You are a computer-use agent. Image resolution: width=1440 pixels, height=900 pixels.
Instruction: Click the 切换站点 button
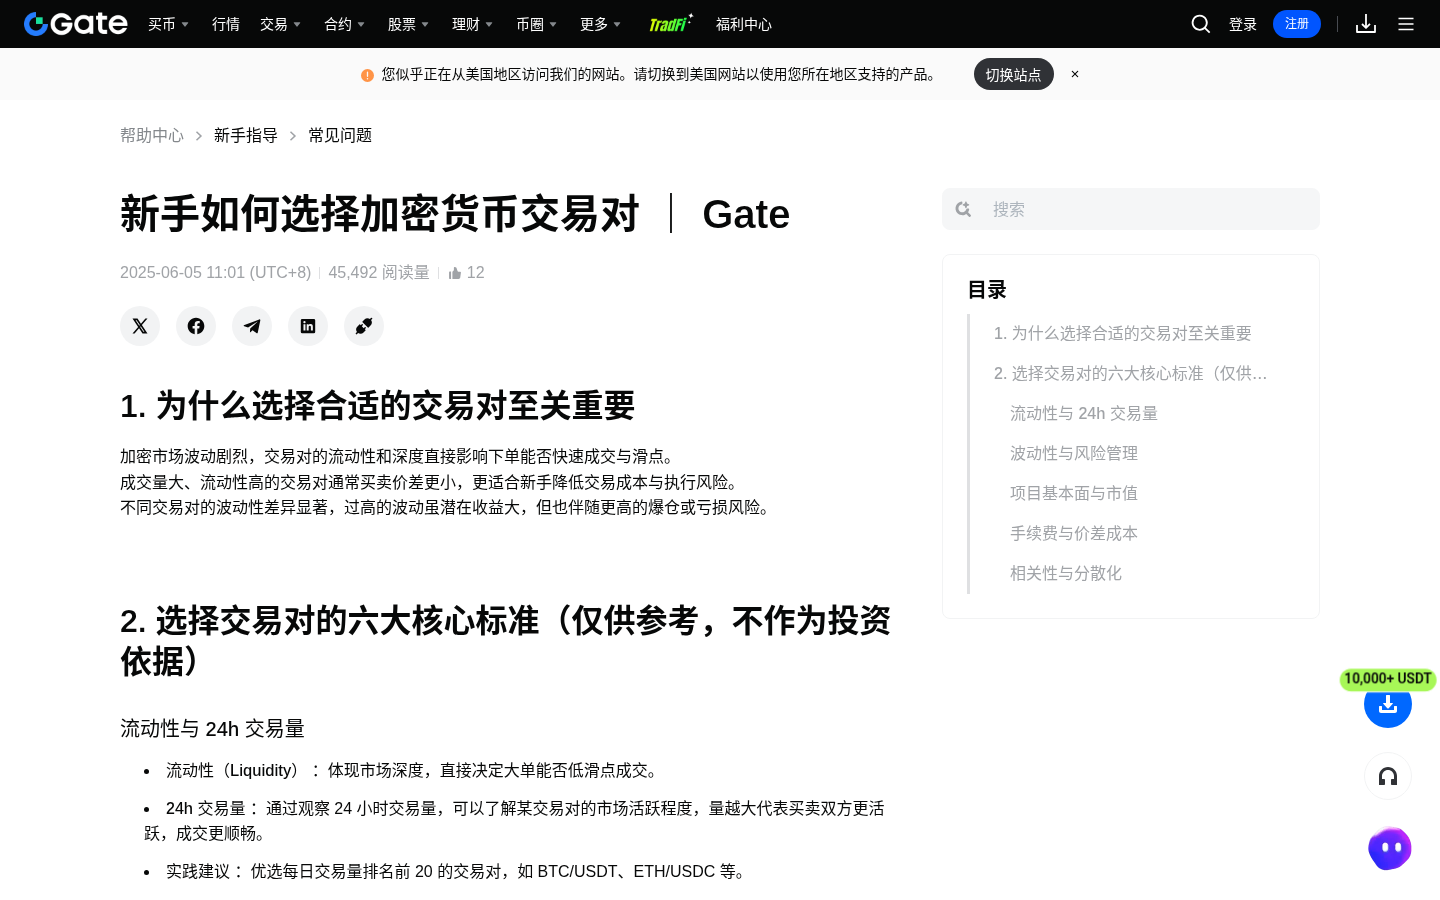(1014, 74)
